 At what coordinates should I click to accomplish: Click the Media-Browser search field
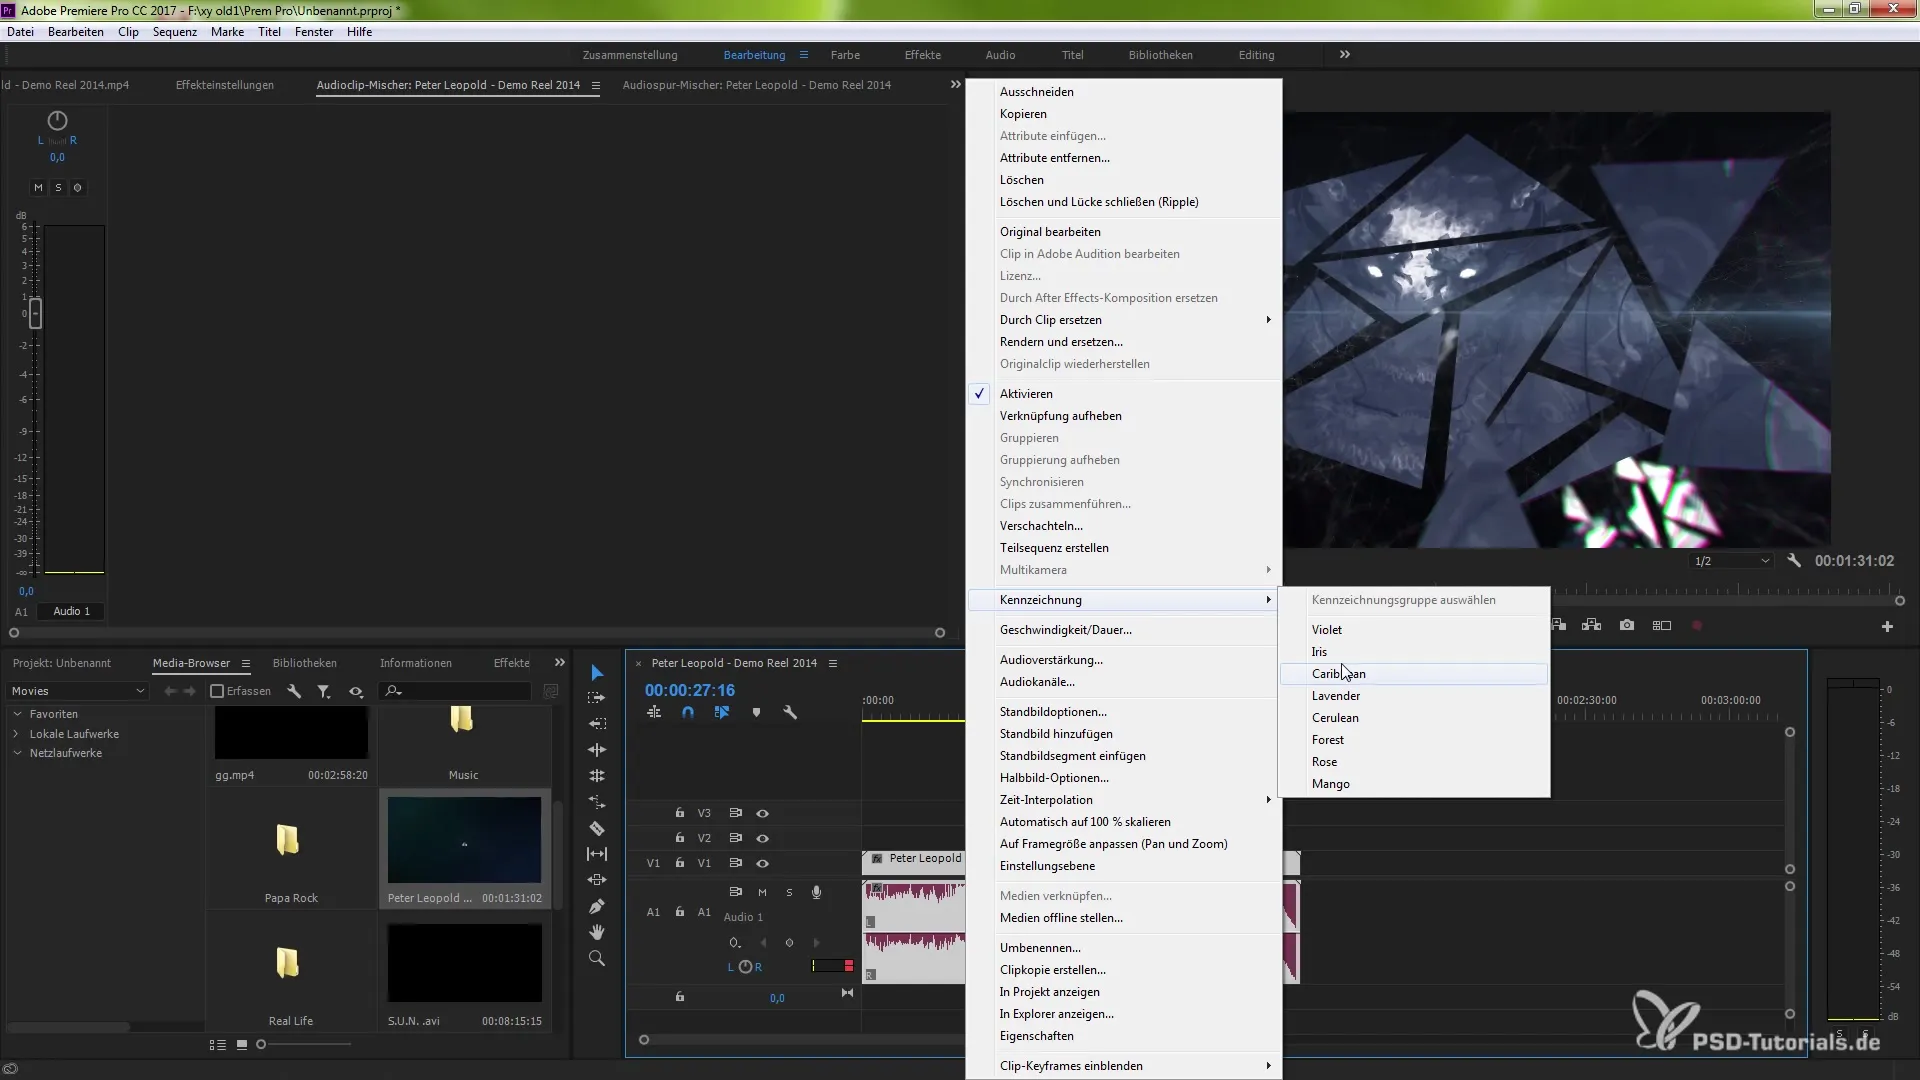(x=456, y=691)
